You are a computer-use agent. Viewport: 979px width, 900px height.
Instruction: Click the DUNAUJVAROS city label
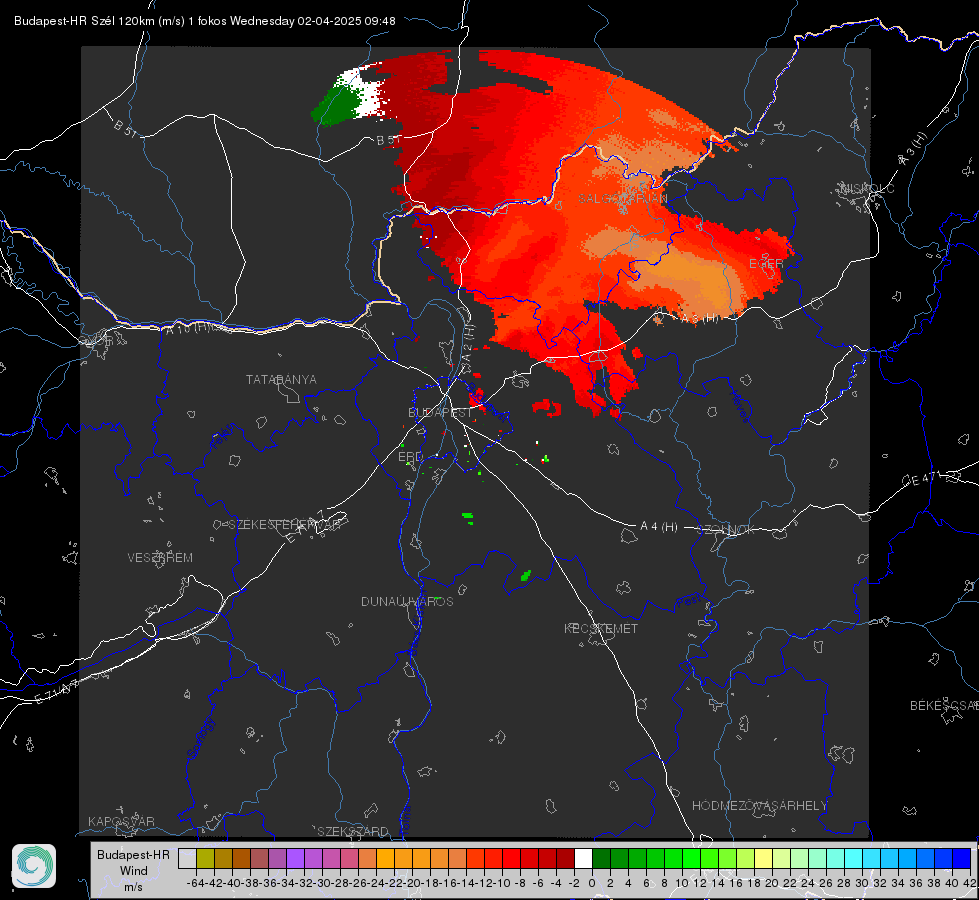[x=407, y=601]
